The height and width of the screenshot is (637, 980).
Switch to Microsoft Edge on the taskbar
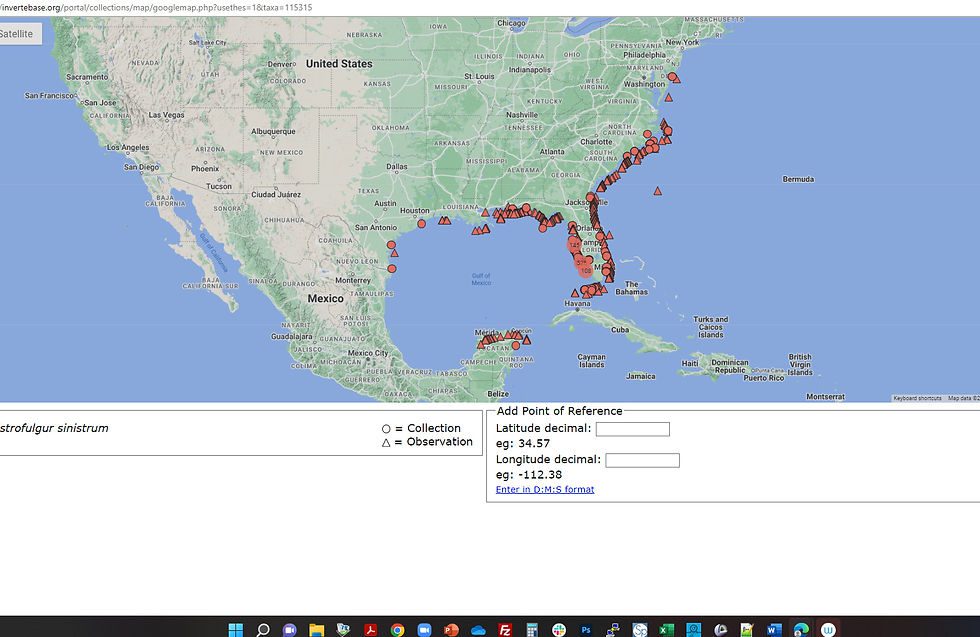click(x=801, y=629)
